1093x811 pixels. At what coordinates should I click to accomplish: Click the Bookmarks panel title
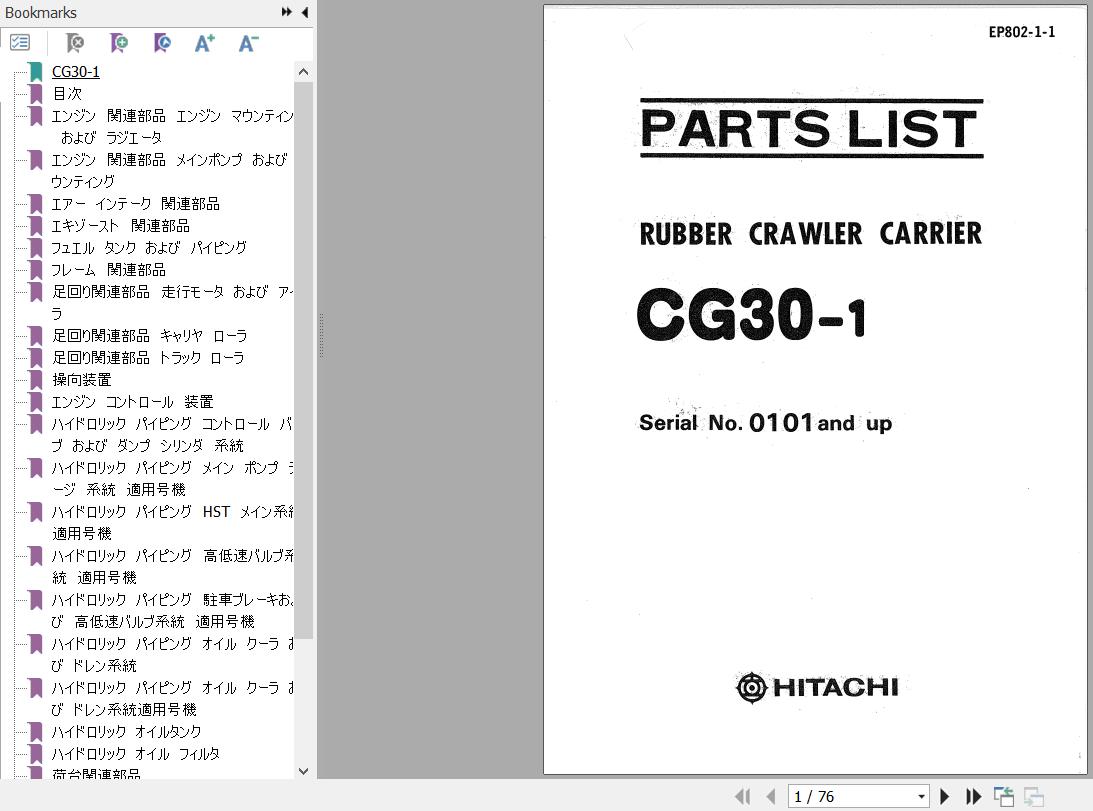(x=41, y=13)
